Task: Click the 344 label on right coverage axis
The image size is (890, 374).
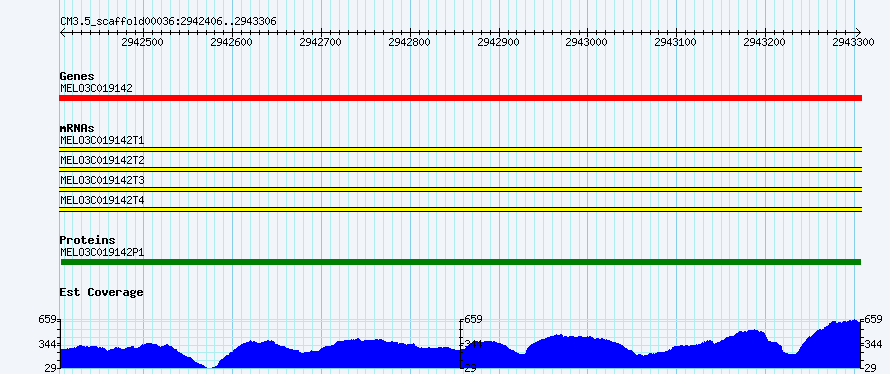Action: pos(873,344)
